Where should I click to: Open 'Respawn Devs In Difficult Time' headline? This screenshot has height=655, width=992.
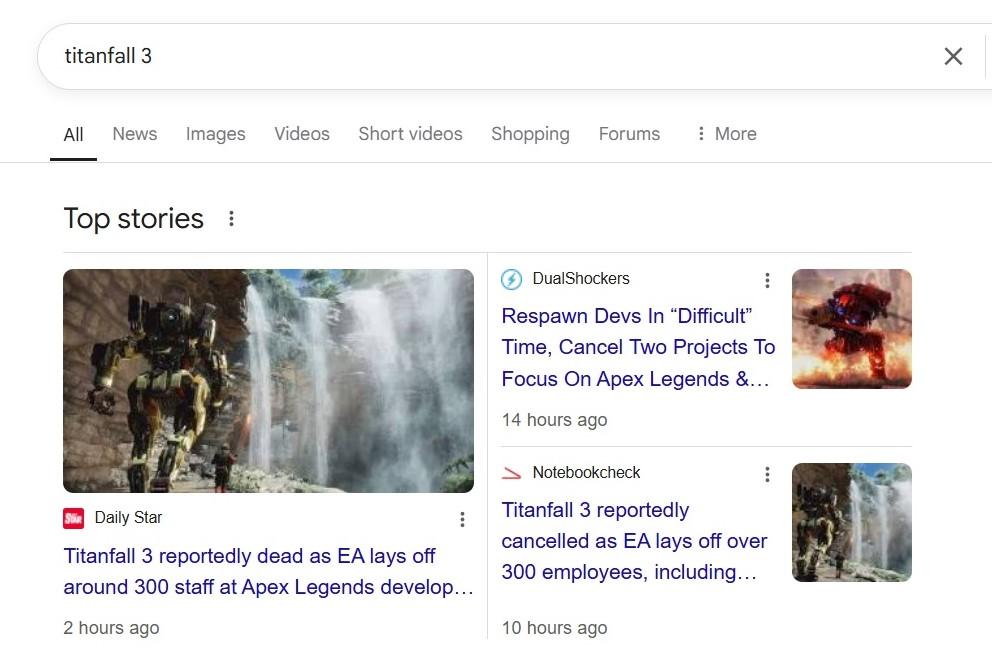pos(638,347)
